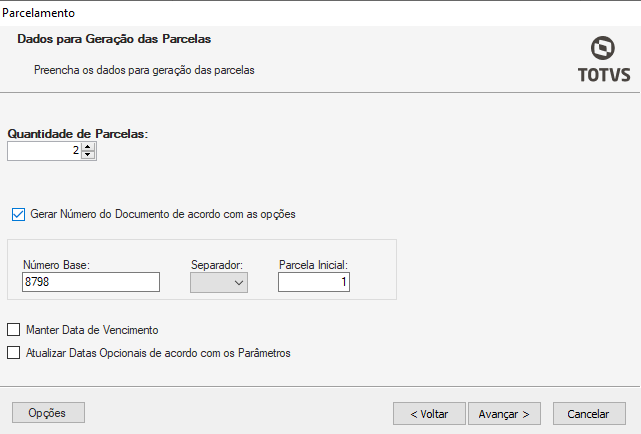Enable Manter Data de Vencimento checkbox
Image resolution: width=641 pixels, height=434 pixels.
tap(14, 329)
